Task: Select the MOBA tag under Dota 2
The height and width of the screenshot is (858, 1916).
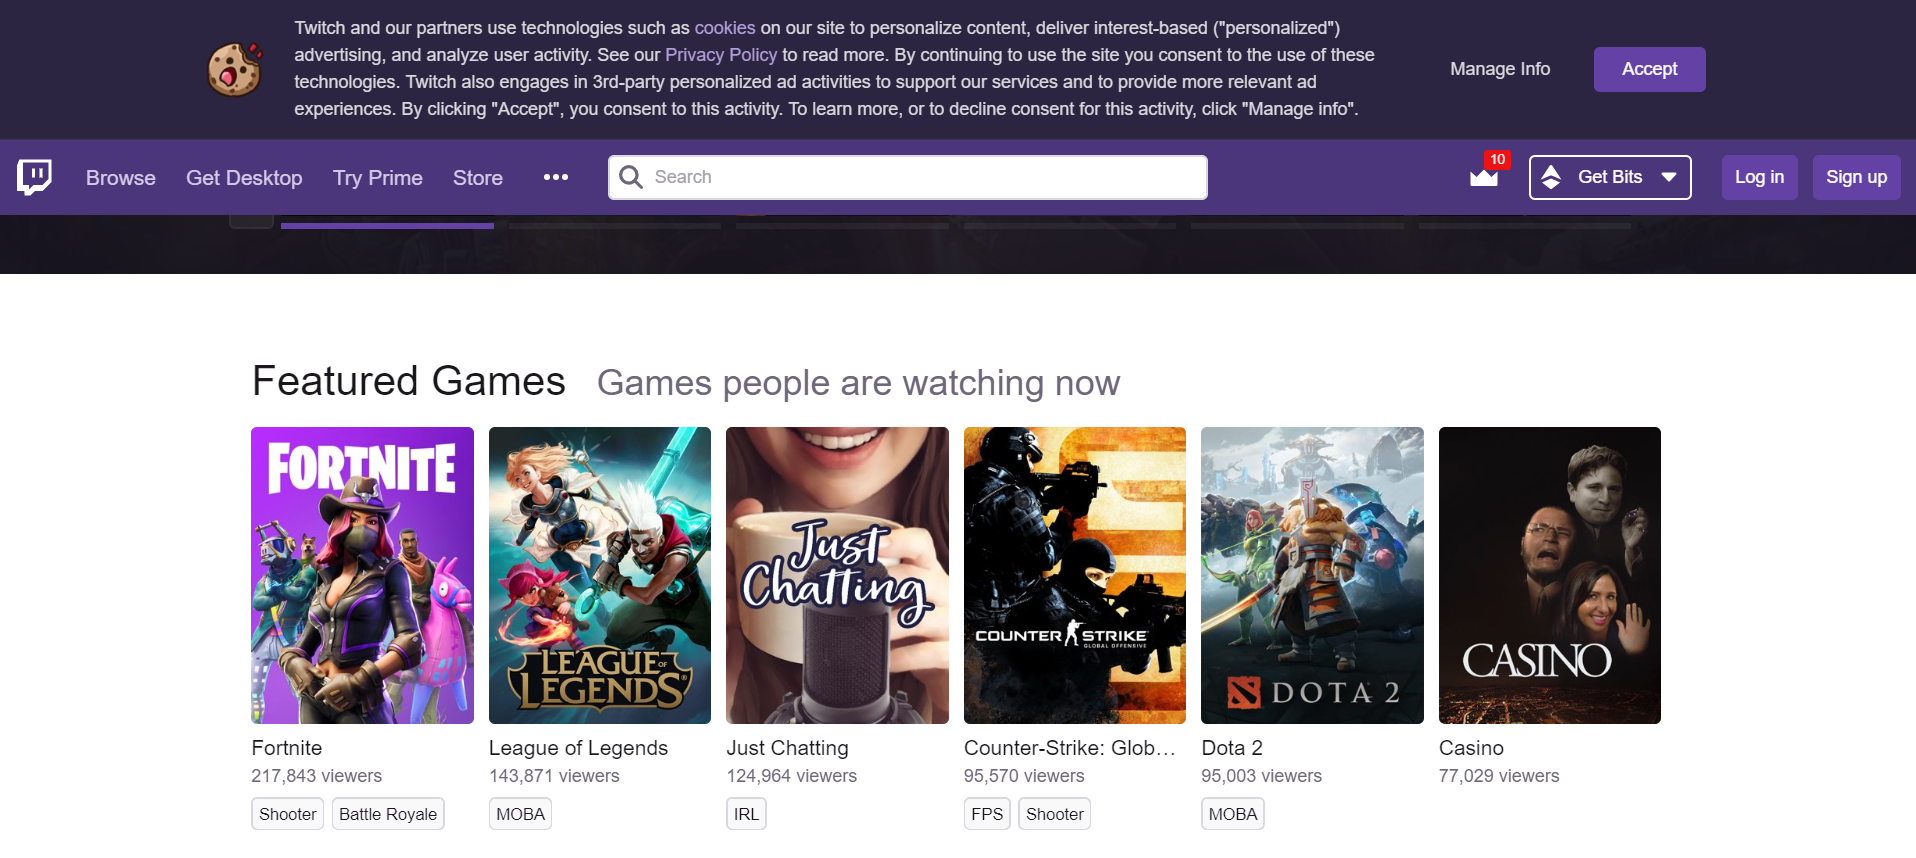Action: (x=1233, y=814)
